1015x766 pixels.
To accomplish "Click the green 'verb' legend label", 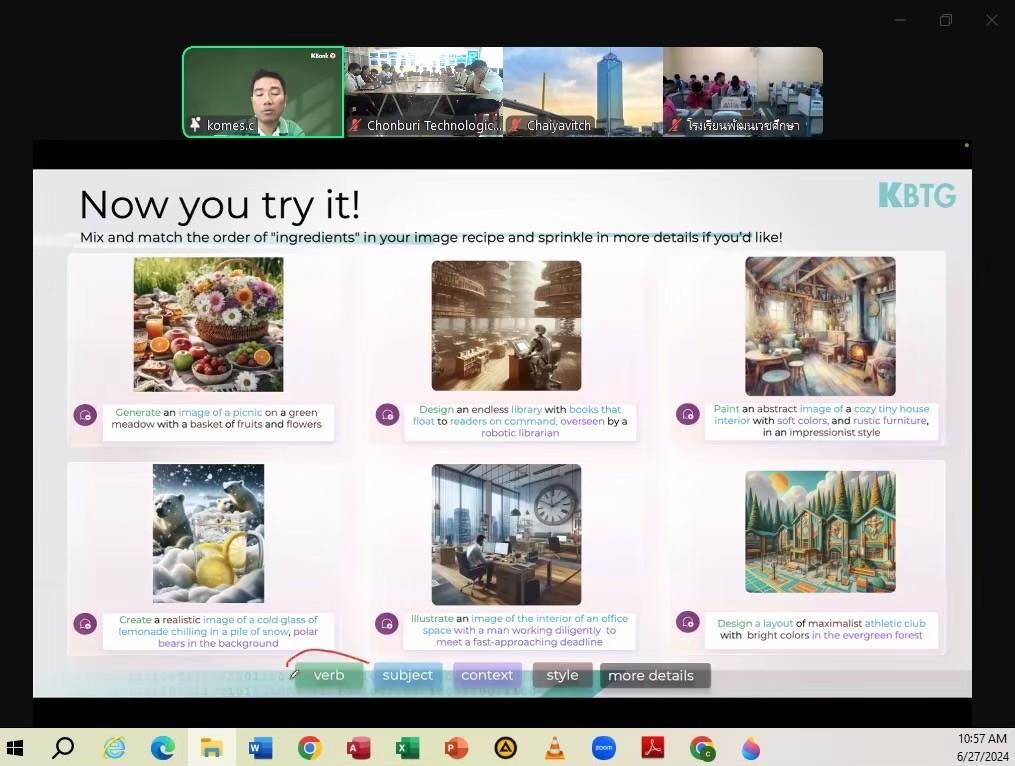I will [329, 676].
